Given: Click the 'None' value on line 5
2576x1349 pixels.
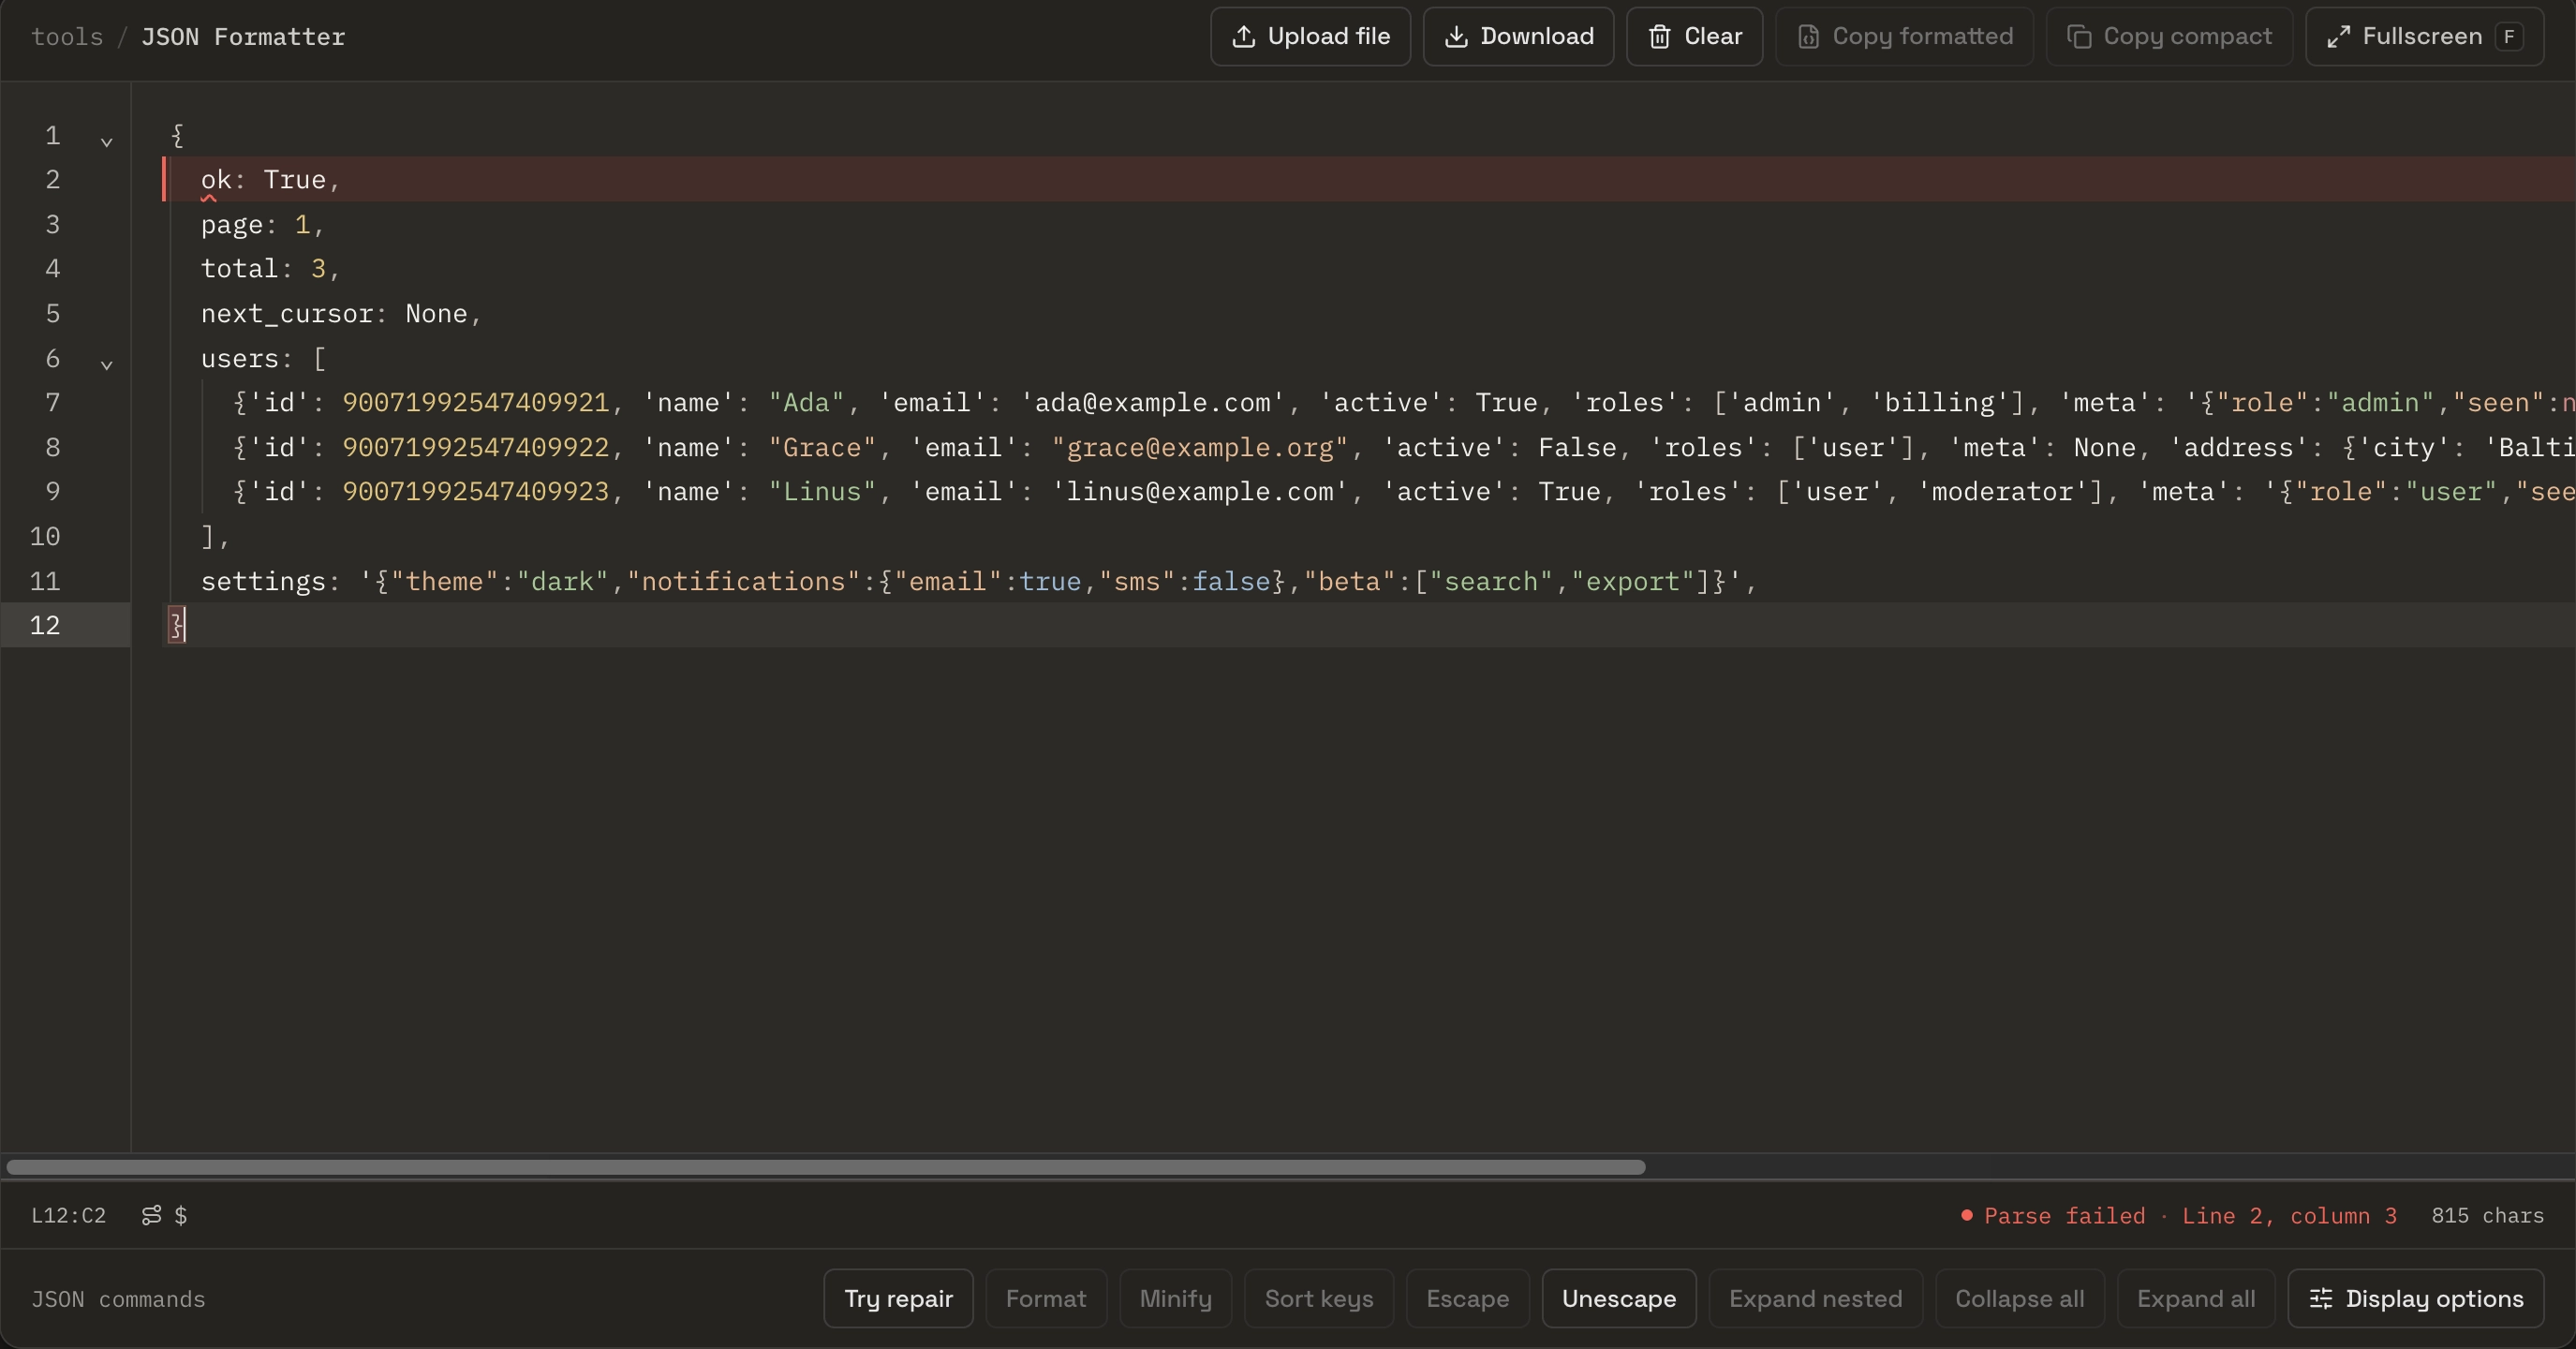Looking at the screenshot, I should click(436, 314).
